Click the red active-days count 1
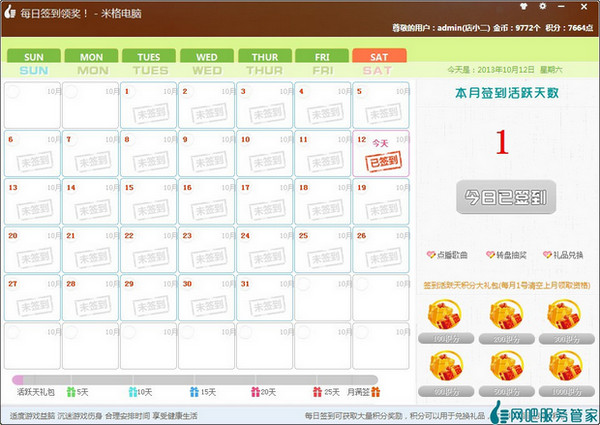600x425 pixels. coord(502,142)
